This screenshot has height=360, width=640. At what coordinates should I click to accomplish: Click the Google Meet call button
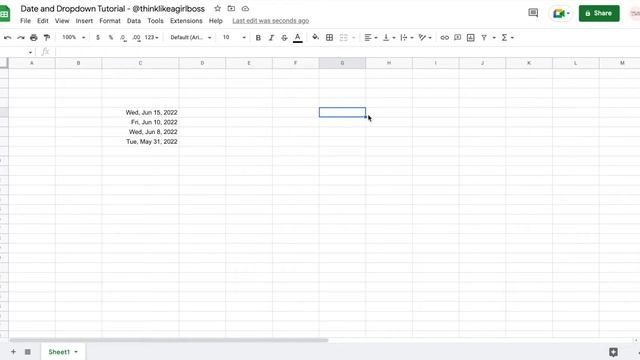coord(561,13)
